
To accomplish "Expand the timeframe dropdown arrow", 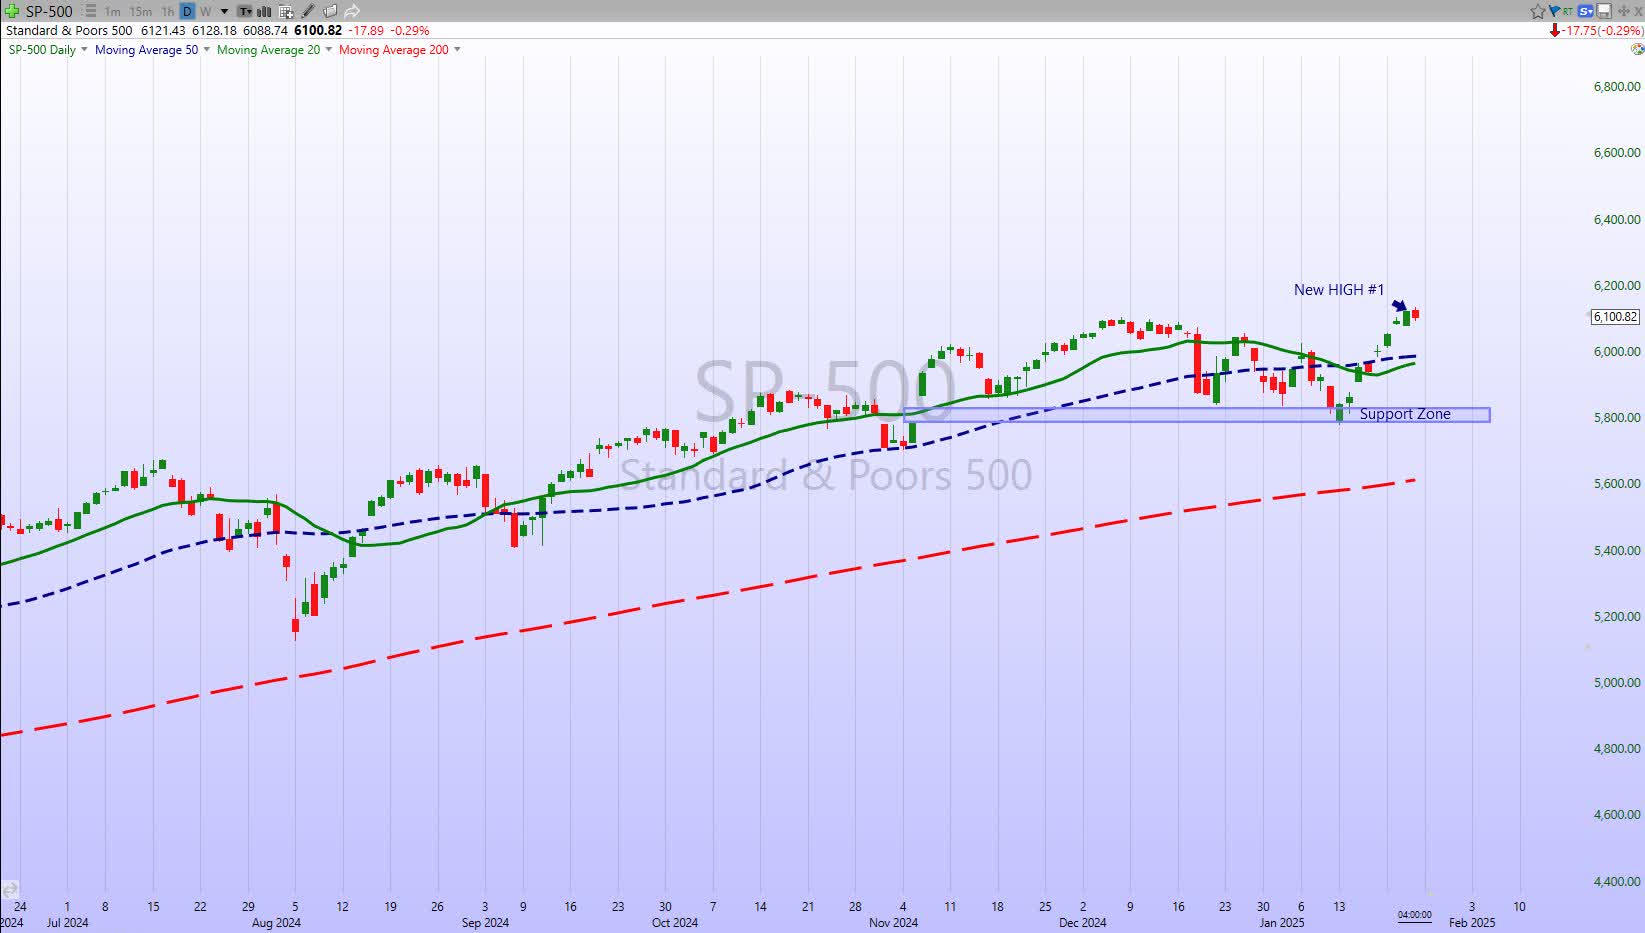I will [225, 12].
